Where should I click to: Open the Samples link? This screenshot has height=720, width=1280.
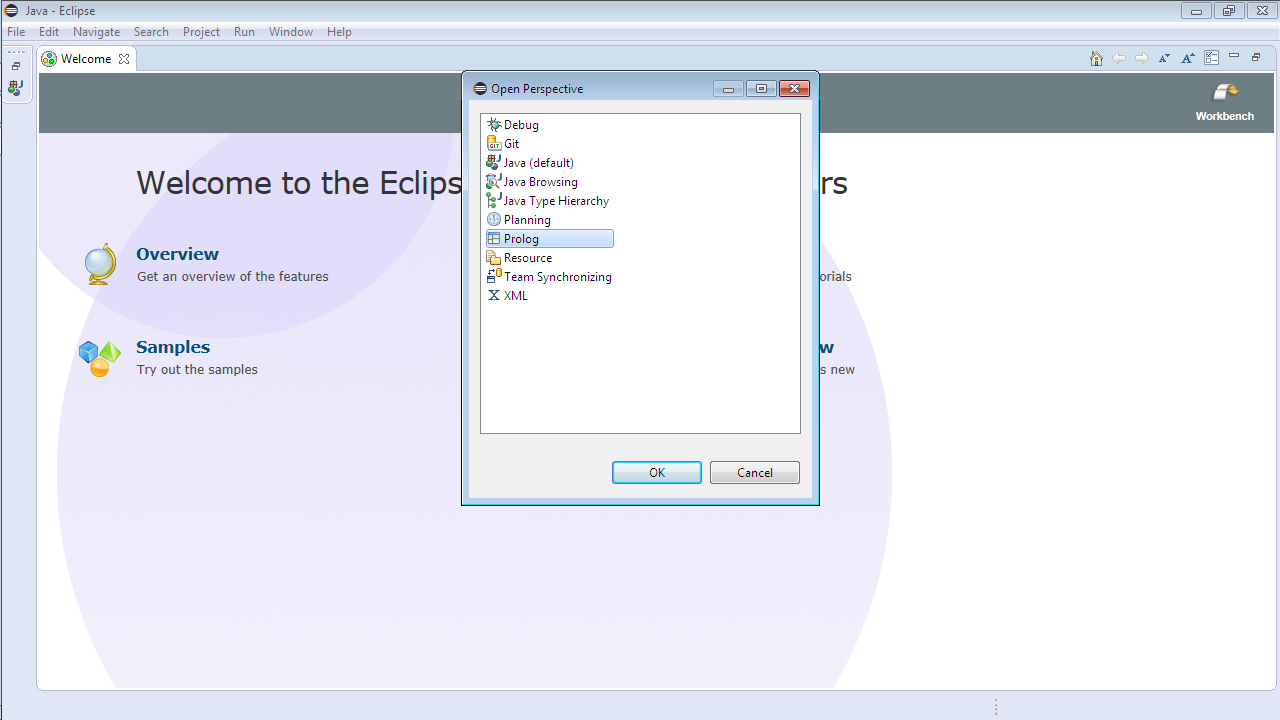(173, 347)
